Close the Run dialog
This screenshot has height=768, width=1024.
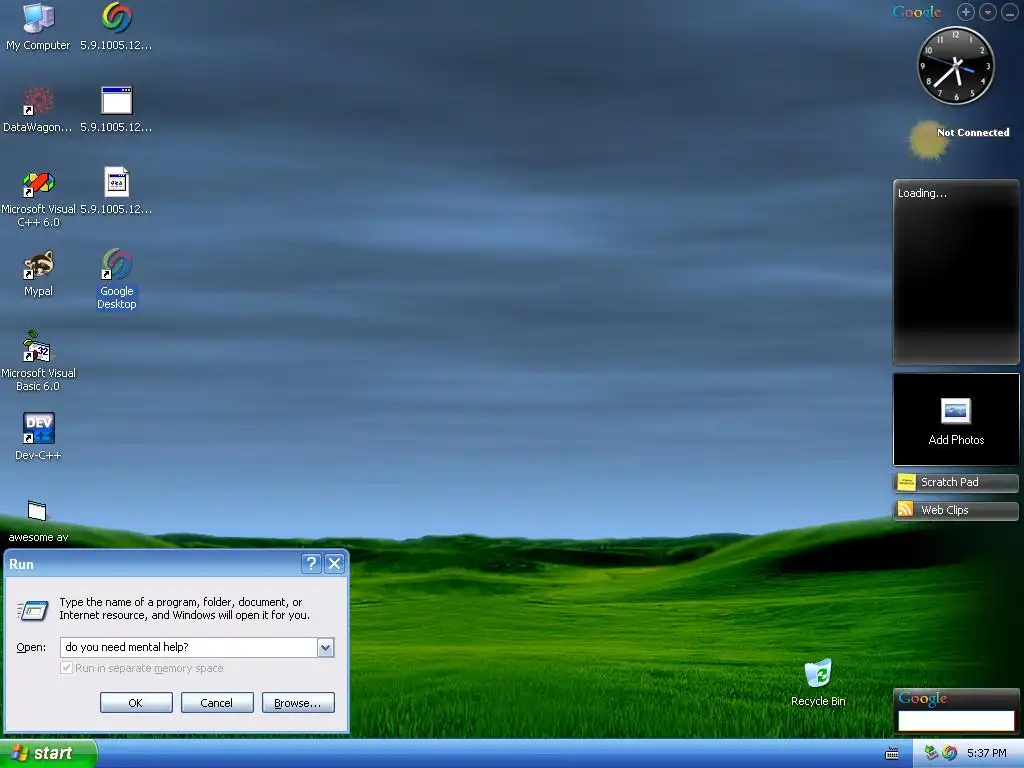334,564
